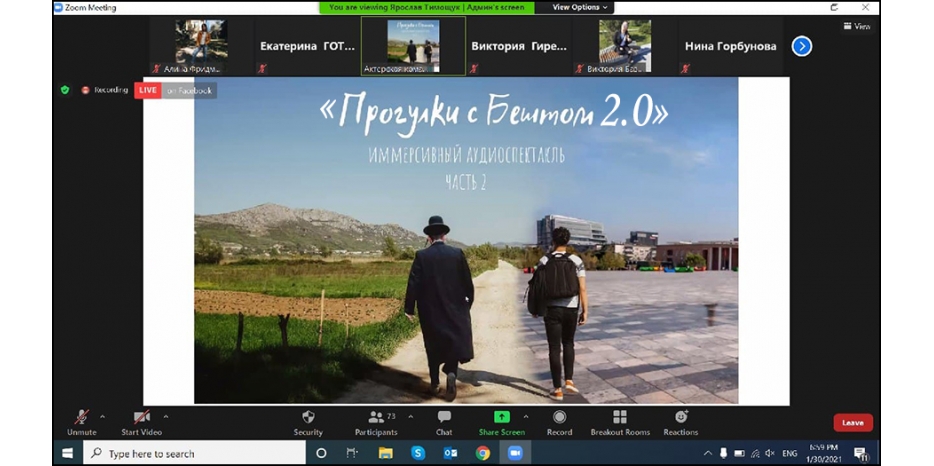Open Cortana circle in taskbar
The height and width of the screenshot is (466, 934).
(x=321, y=453)
